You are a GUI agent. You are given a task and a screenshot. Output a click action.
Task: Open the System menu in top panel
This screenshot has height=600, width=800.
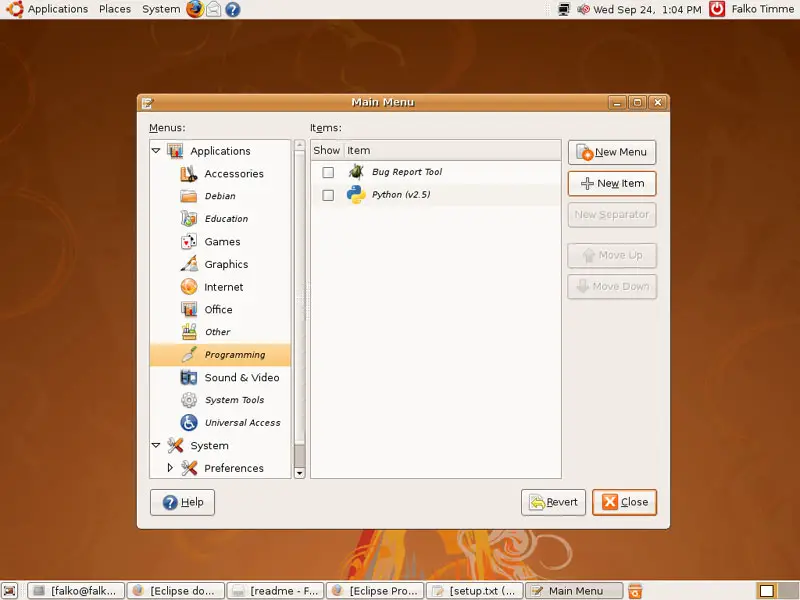[161, 9]
